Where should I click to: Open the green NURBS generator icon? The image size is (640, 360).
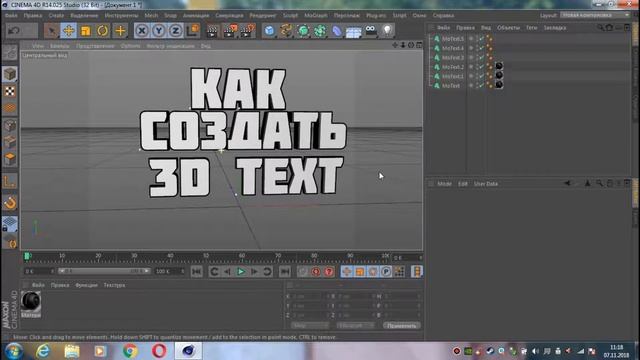click(303, 31)
